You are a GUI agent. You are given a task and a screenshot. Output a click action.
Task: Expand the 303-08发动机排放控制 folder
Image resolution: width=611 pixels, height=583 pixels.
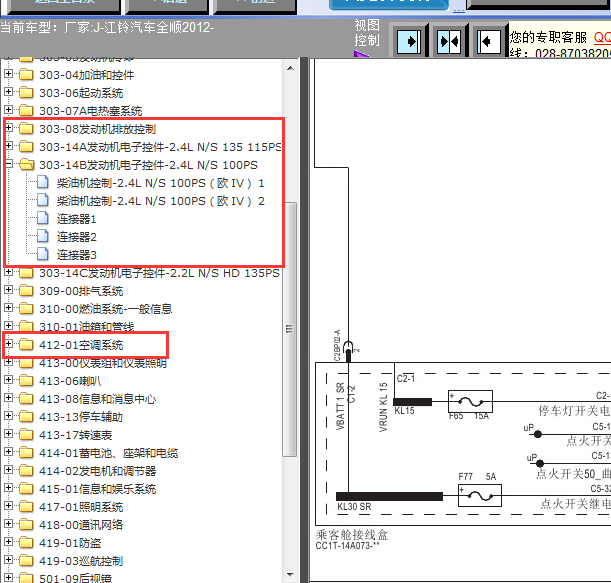(8, 127)
